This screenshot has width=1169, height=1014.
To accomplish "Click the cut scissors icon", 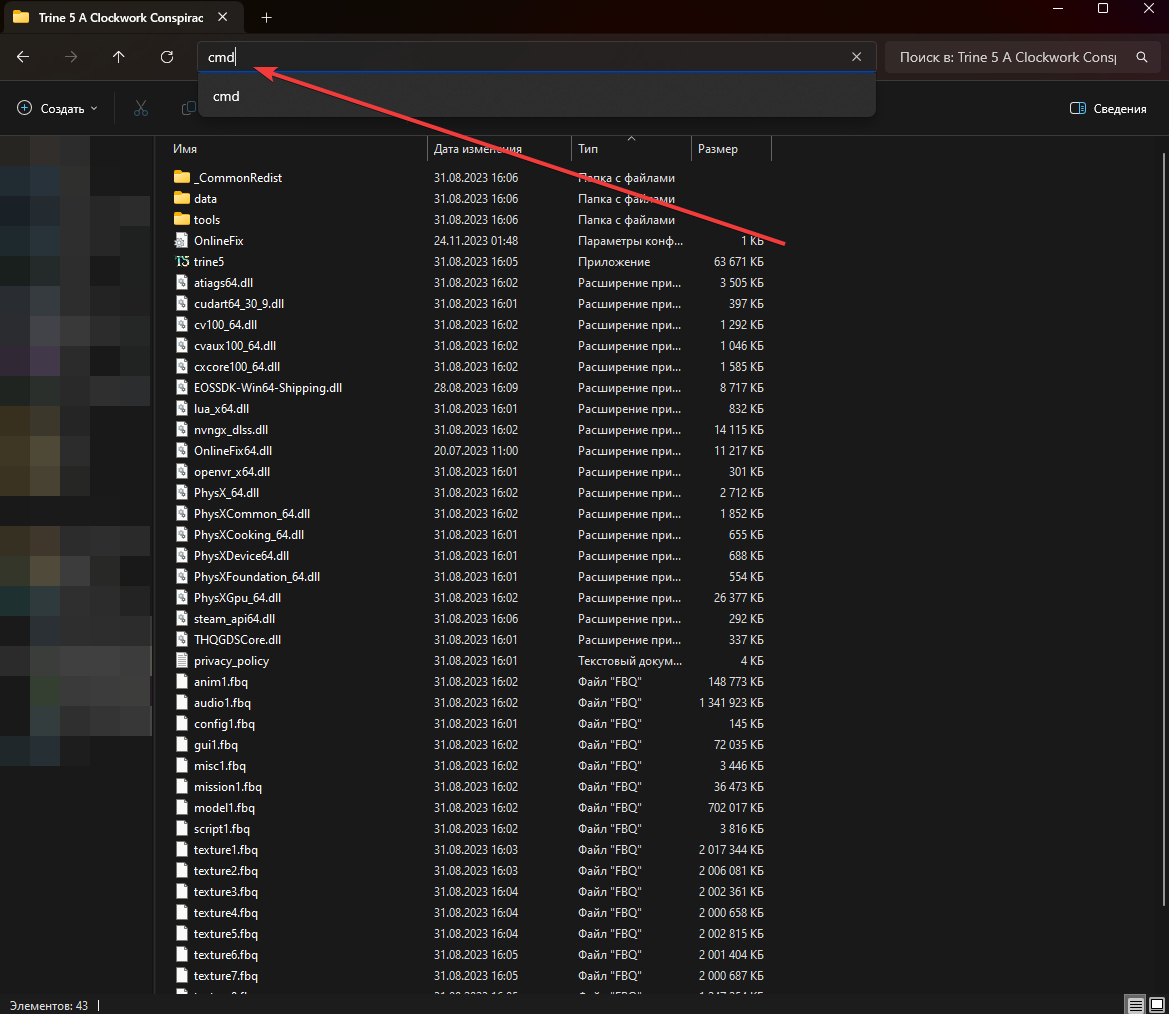I will click(141, 108).
